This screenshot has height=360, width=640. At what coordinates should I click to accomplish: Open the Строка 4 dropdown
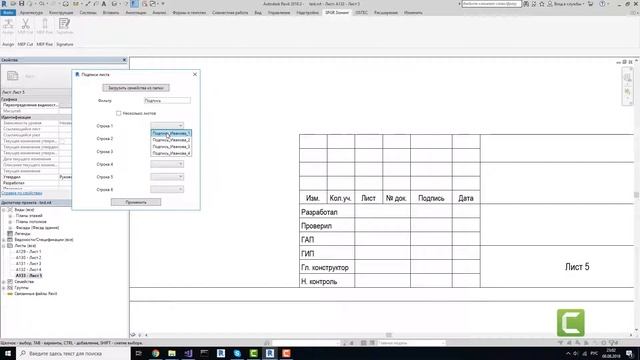pos(167,164)
